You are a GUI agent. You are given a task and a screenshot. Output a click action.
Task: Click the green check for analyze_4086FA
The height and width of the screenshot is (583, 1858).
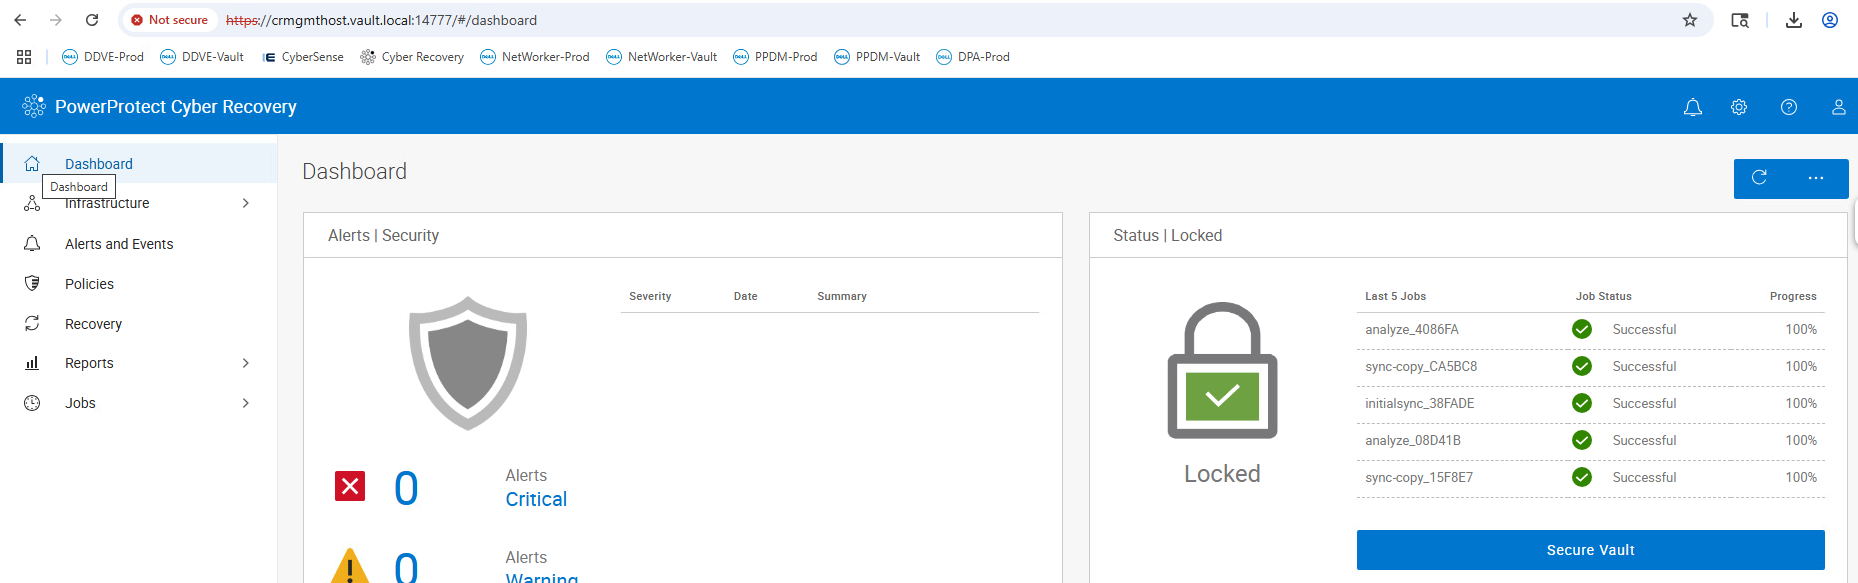[1582, 329]
